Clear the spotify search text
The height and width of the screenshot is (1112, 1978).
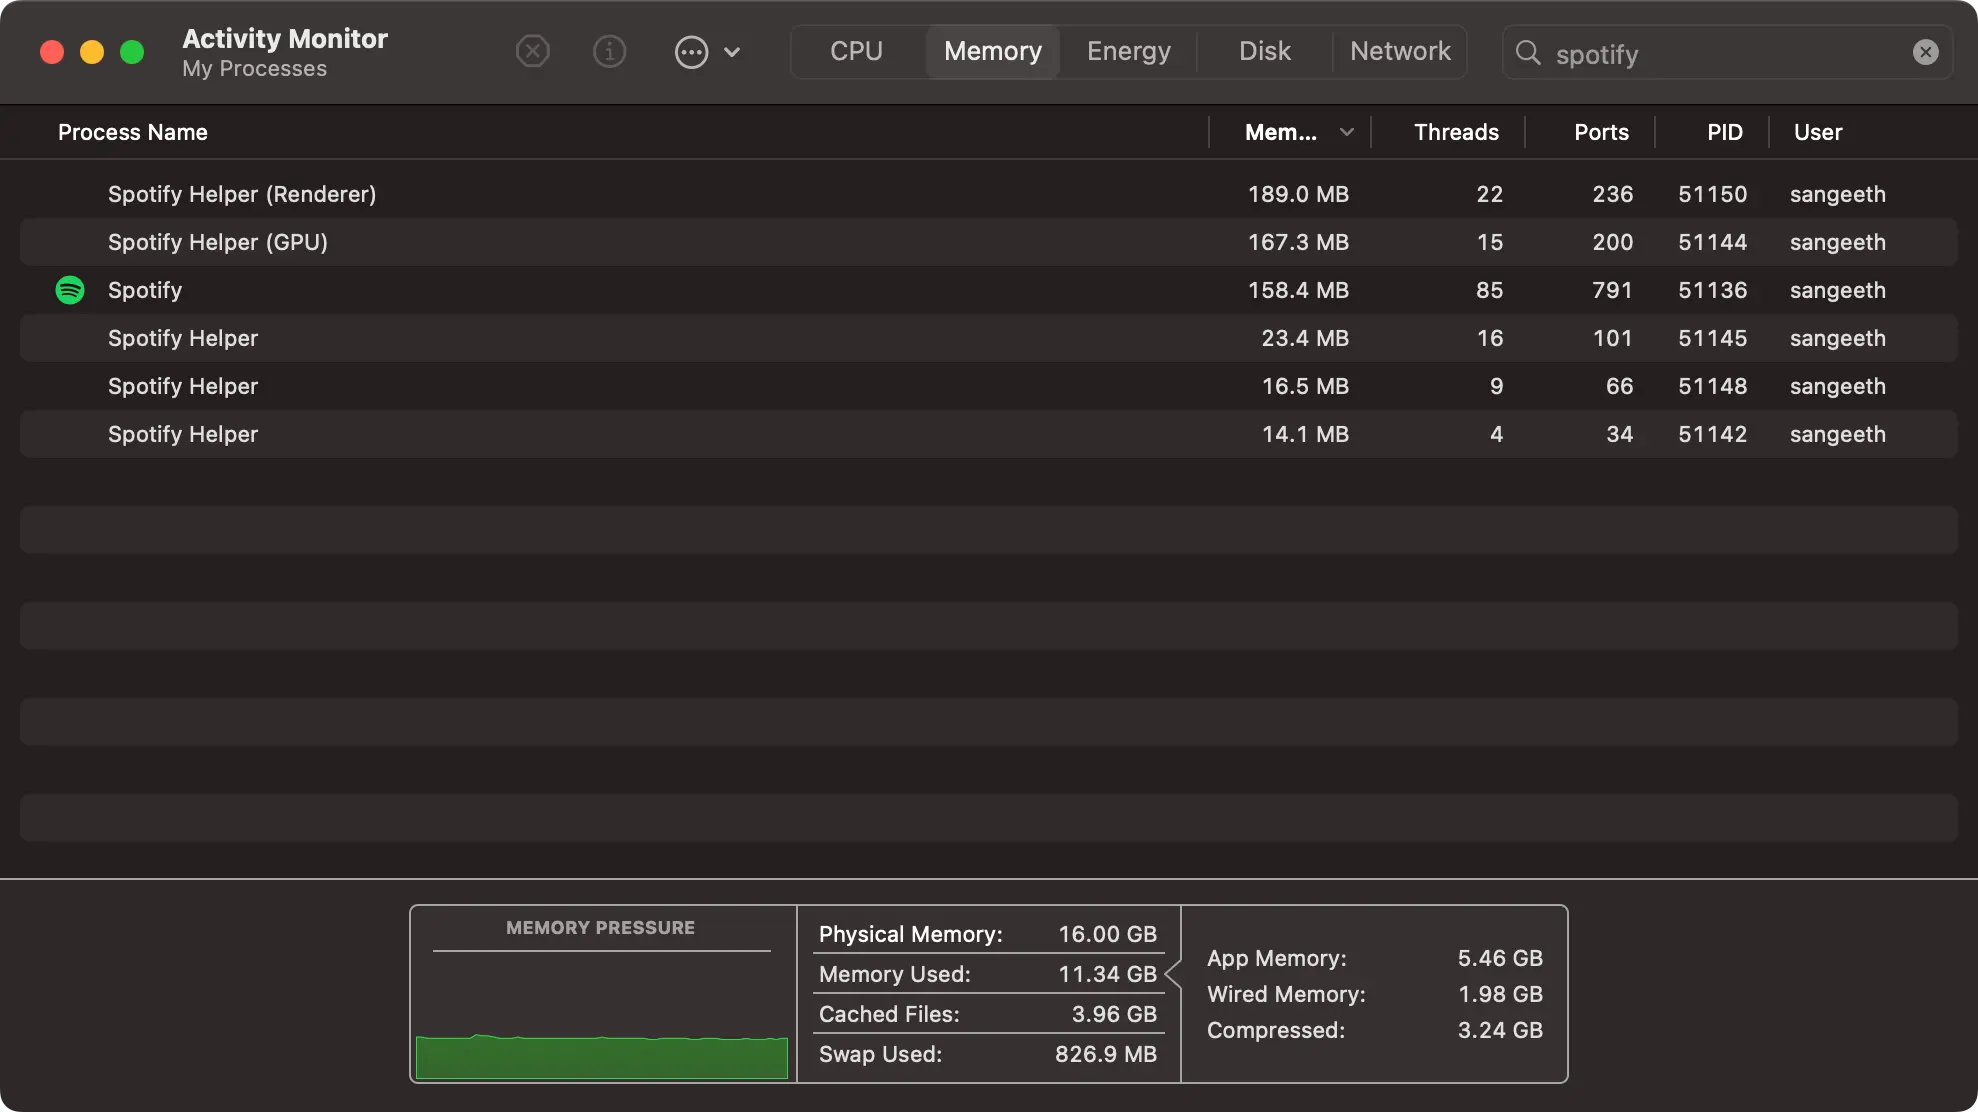tap(1926, 52)
